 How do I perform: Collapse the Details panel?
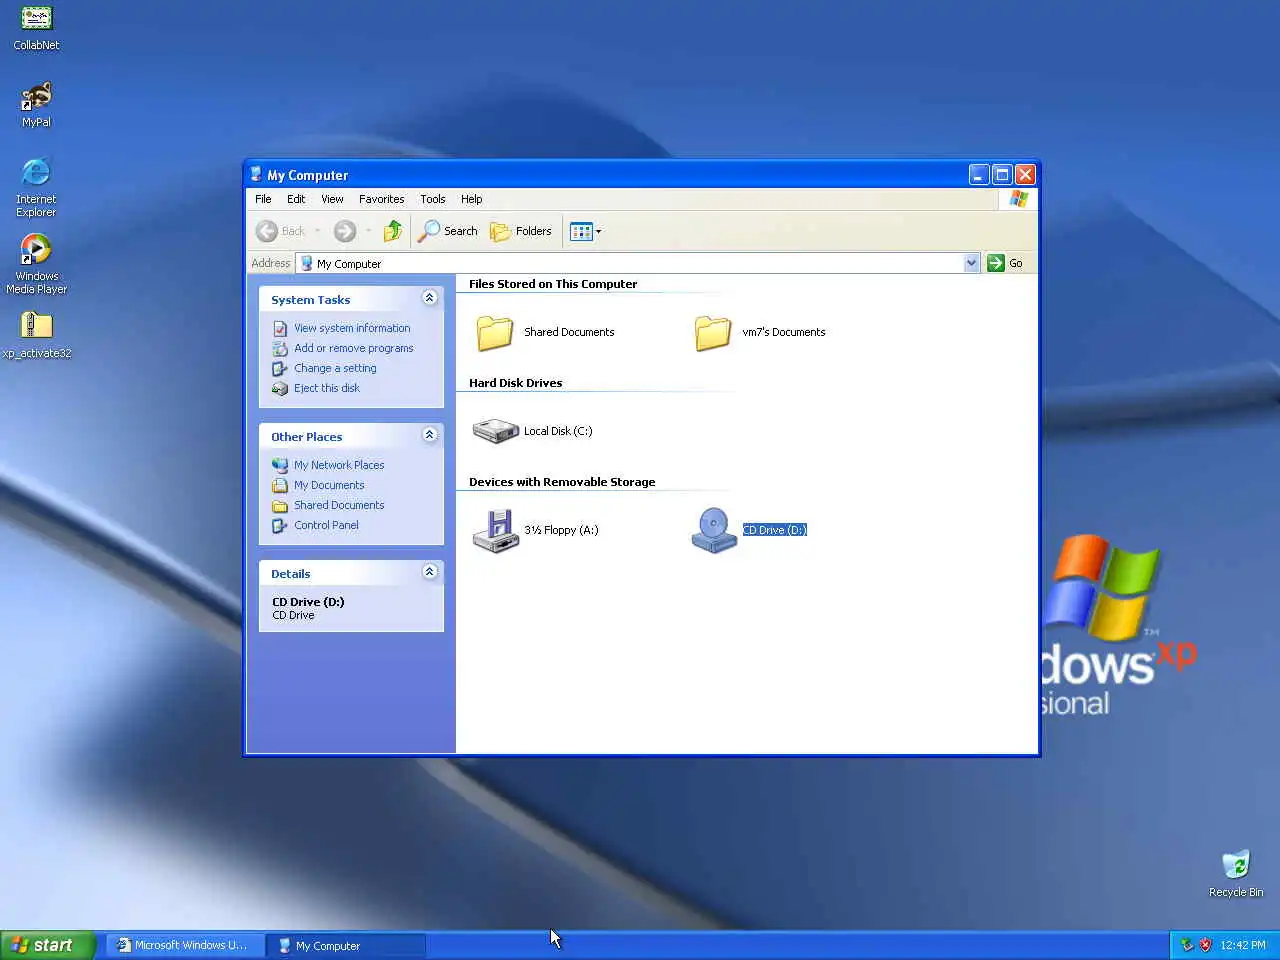pyautogui.click(x=430, y=572)
